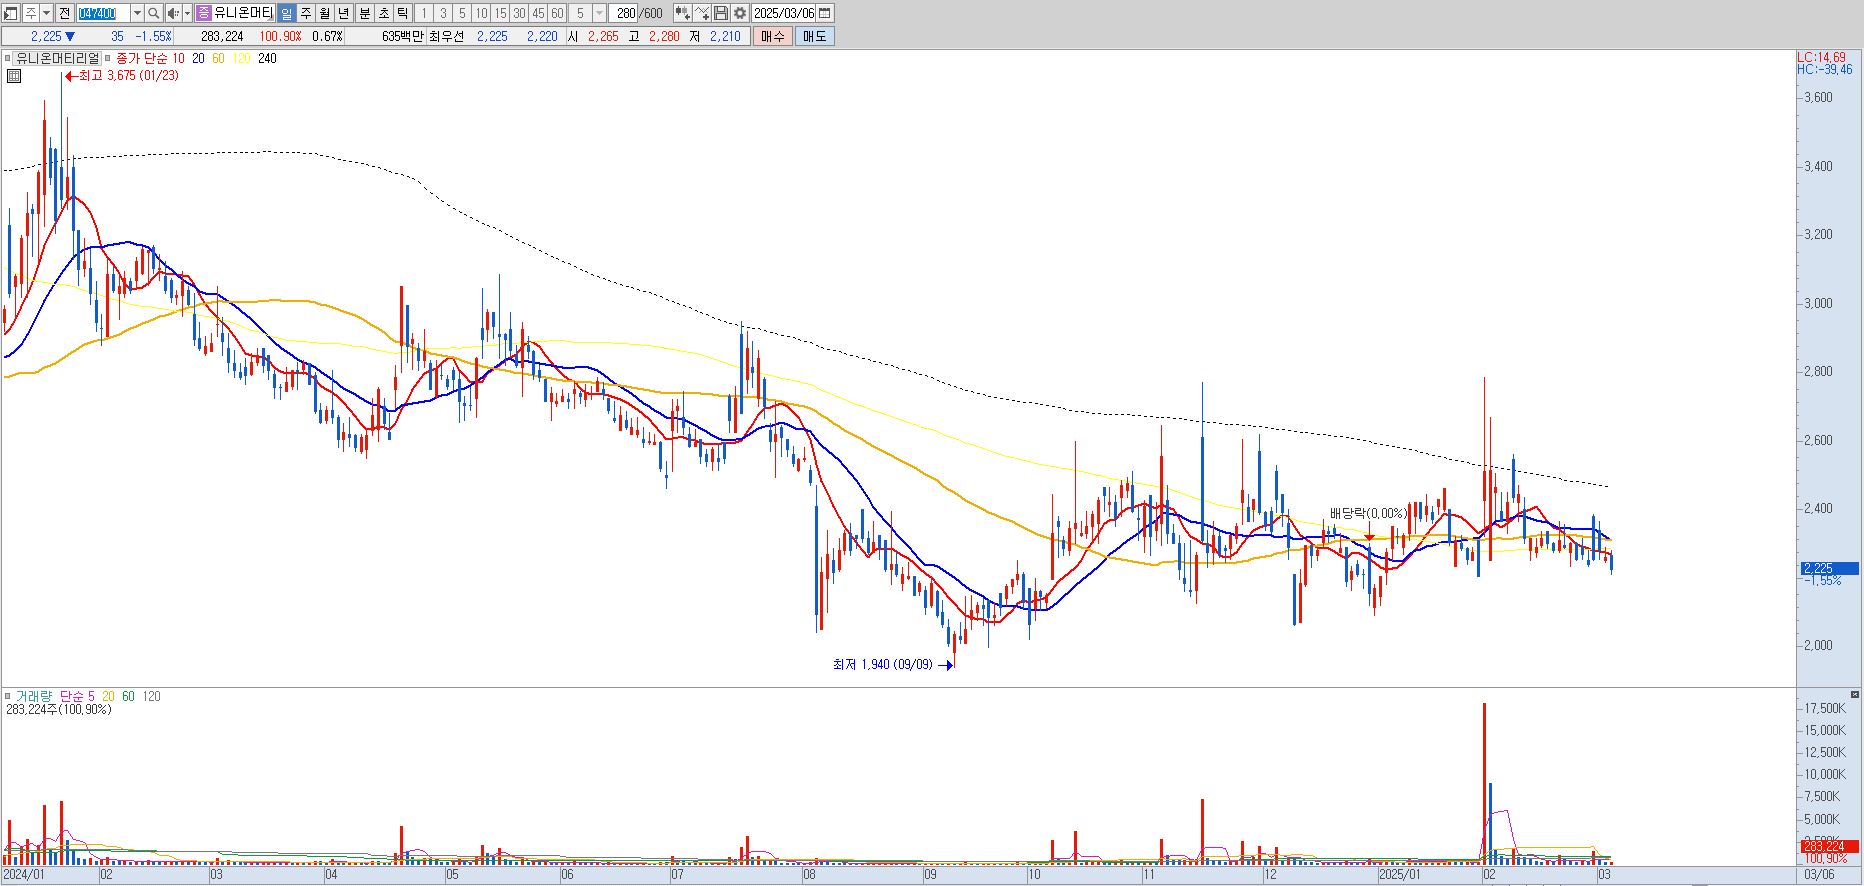Click the line drawing tools icon
1864x886 pixels.
[702, 13]
